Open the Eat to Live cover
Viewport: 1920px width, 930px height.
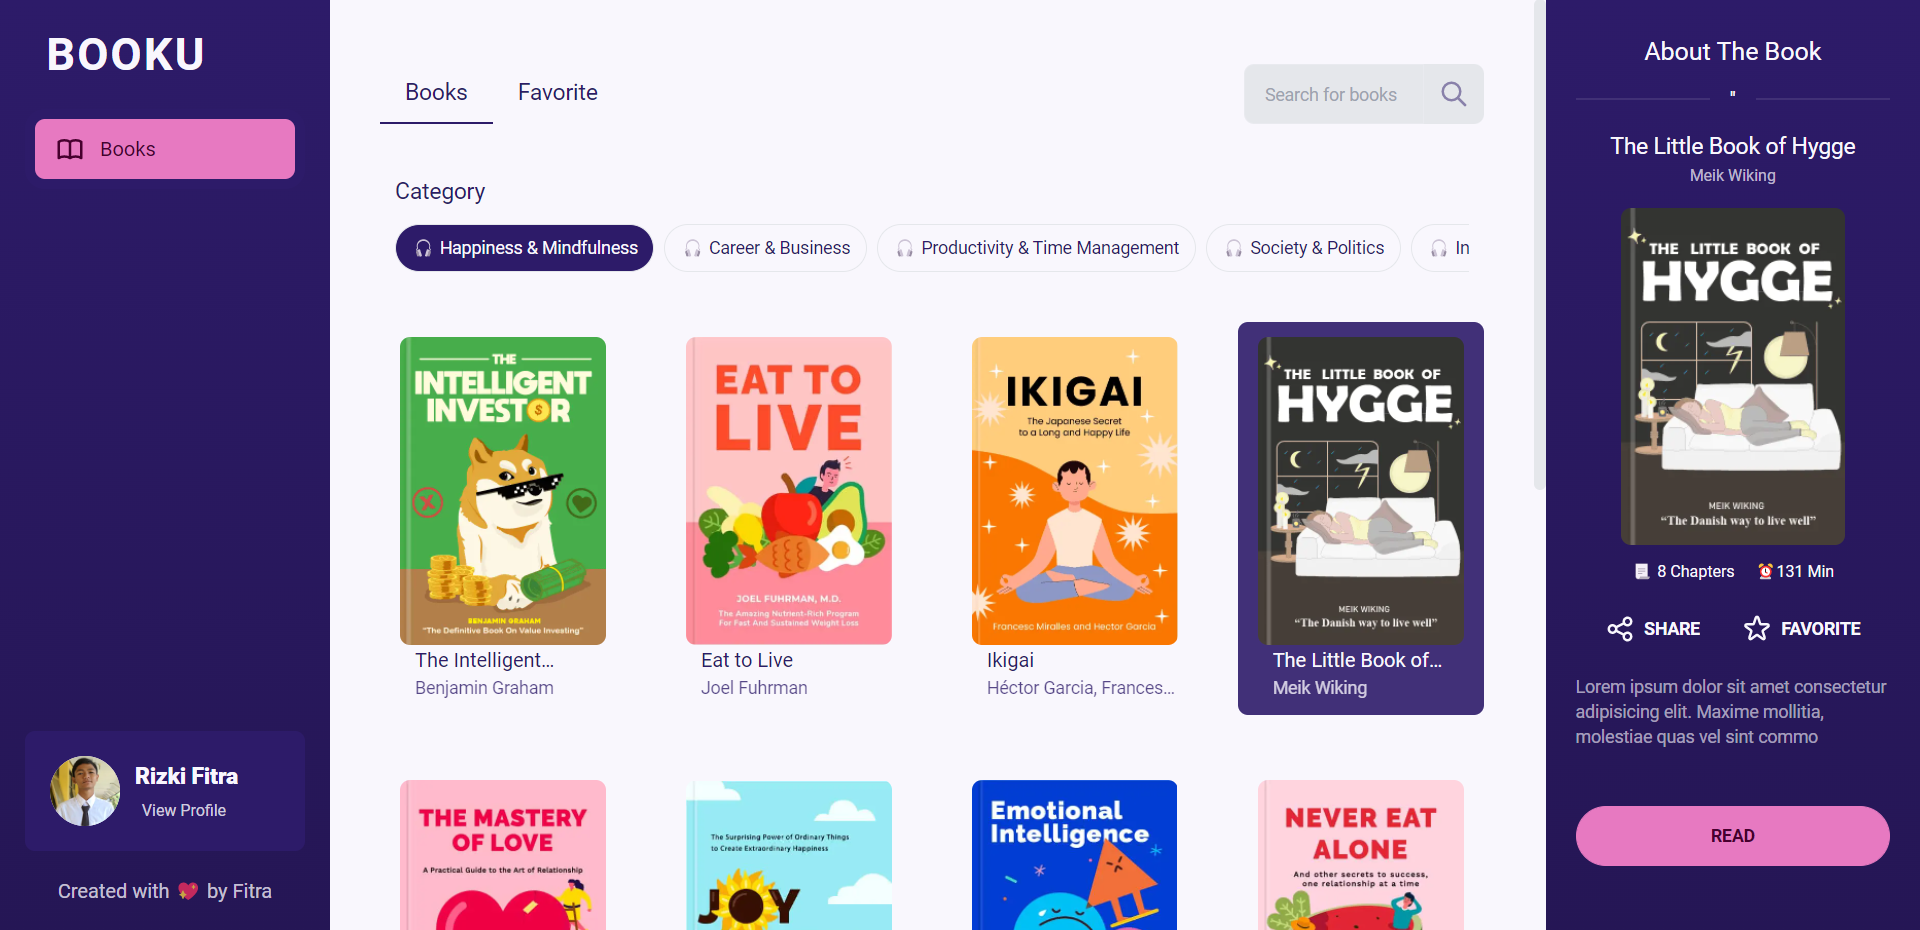[789, 491]
